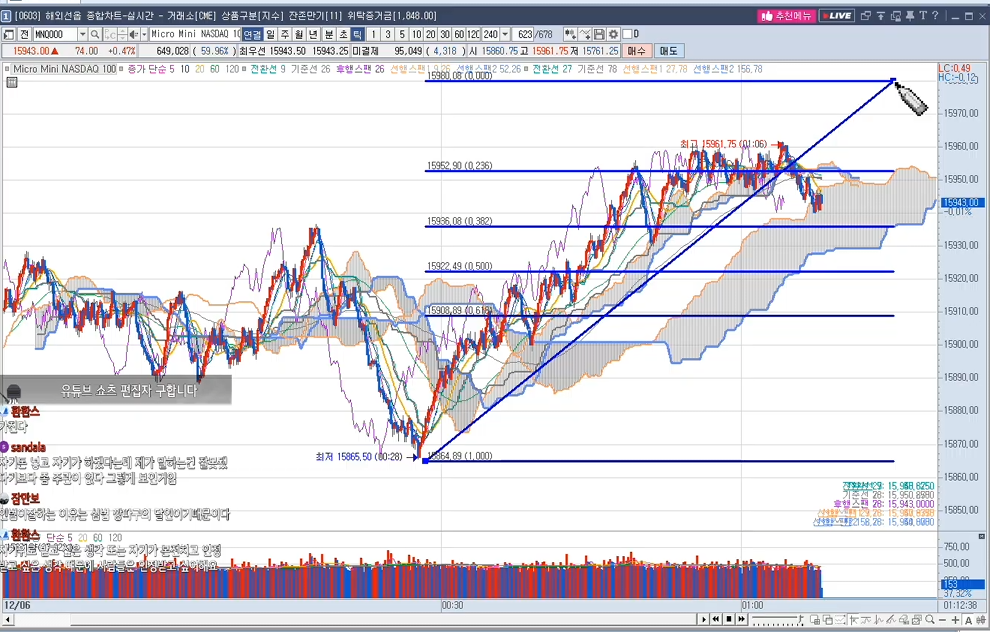Click the far-left chart layout icon in toolbar
The height and width of the screenshot is (632, 990).
pos(8,34)
